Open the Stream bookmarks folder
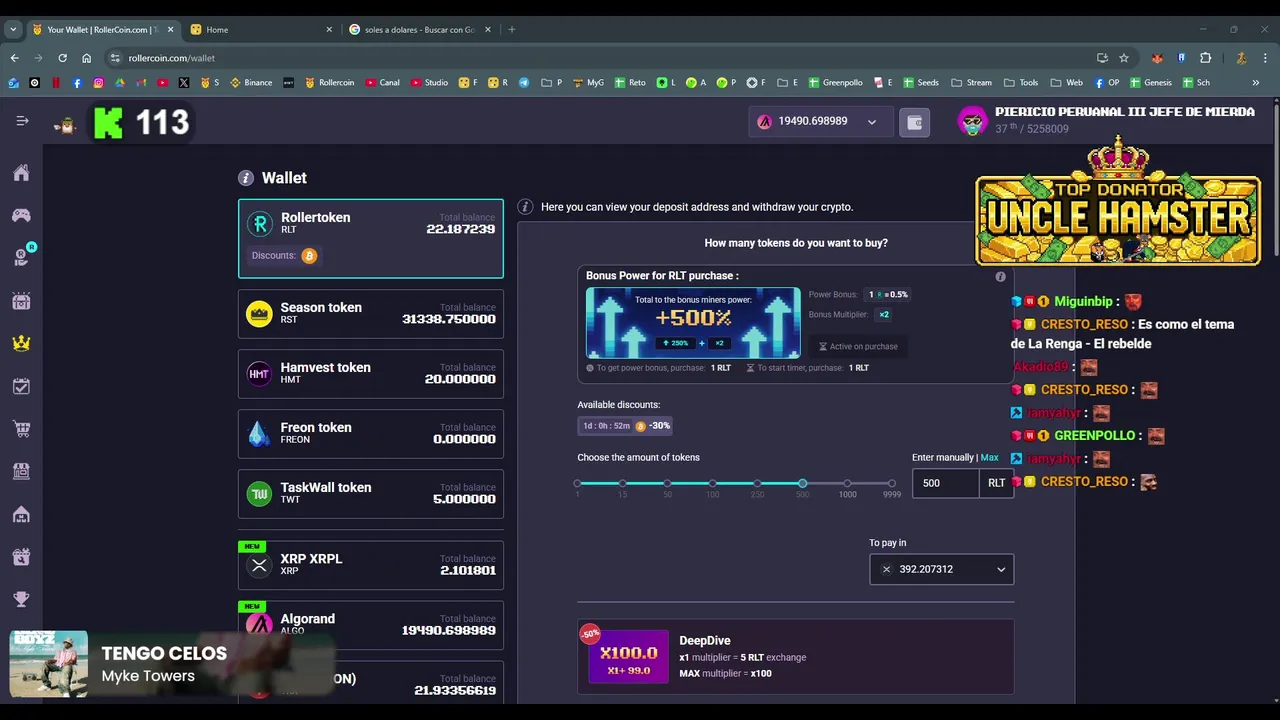This screenshot has width=1280, height=720. pos(971,83)
